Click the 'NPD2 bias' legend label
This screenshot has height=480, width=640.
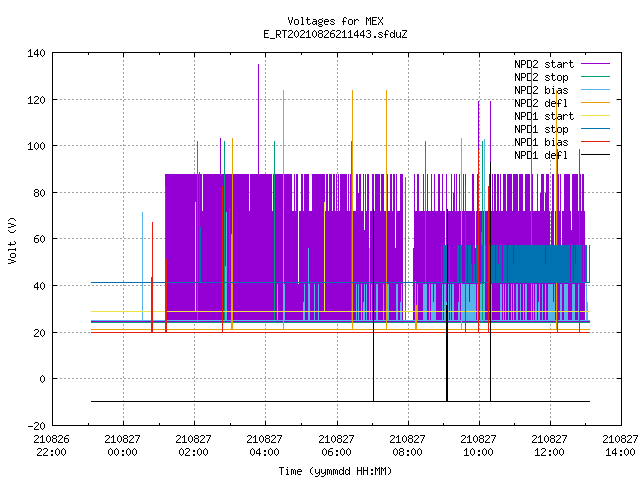coord(541,90)
